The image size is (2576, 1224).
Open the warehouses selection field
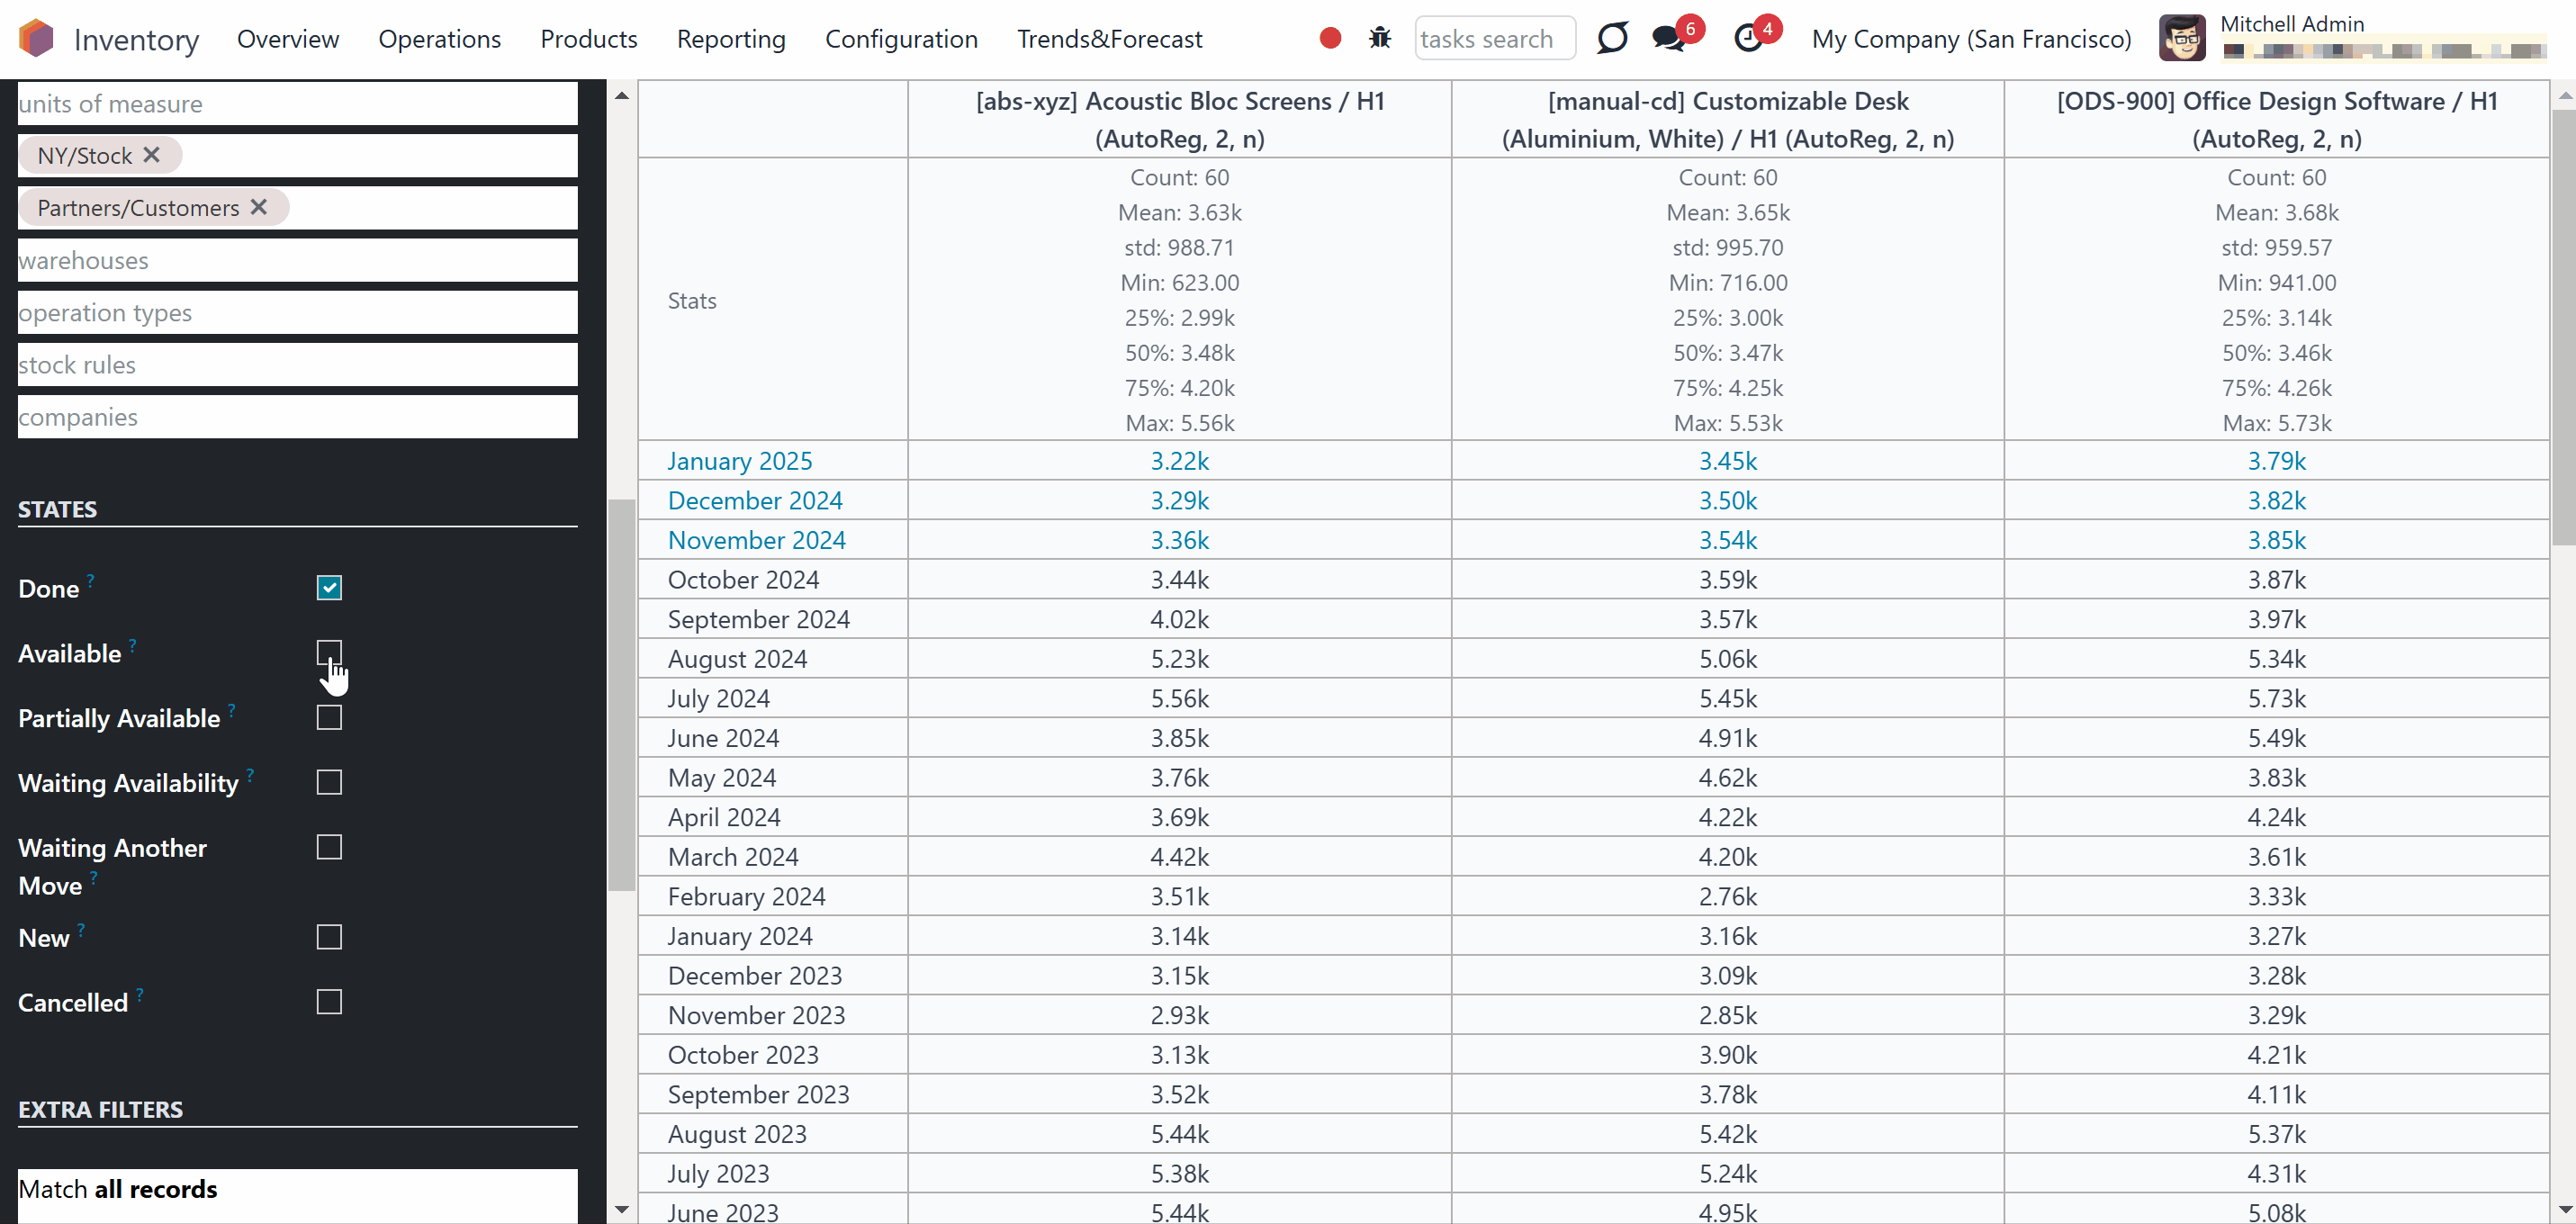pos(298,261)
